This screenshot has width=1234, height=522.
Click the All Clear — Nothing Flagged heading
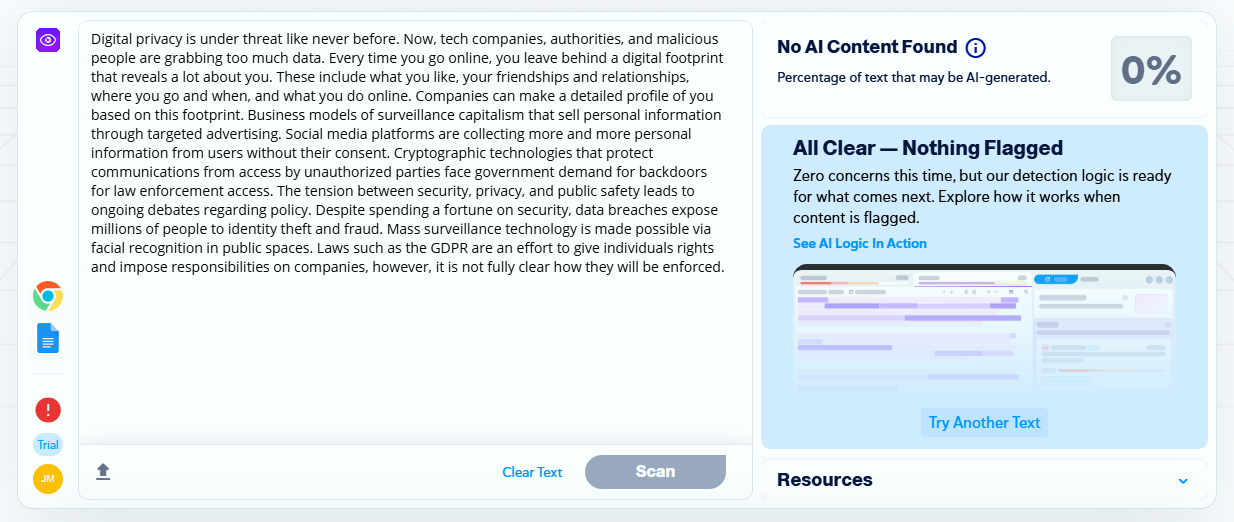click(x=927, y=149)
